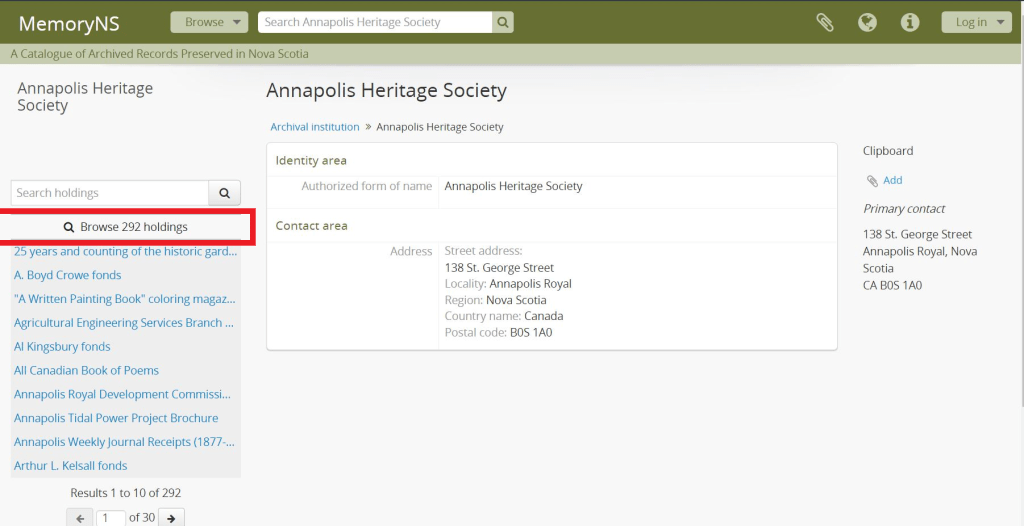The height and width of the screenshot is (526, 1024).
Task: Click the page number input box
Action: pos(112,518)
